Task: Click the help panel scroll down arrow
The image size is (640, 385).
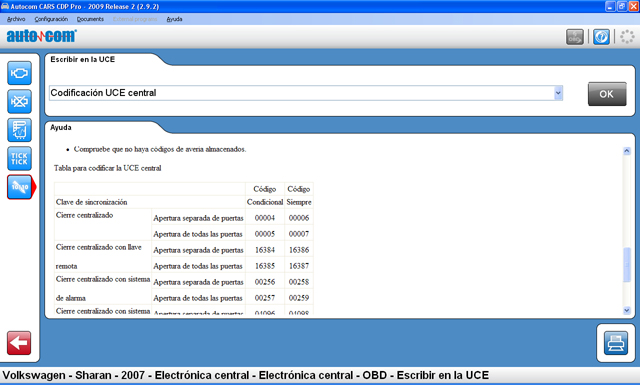Action: pyautogui.click(x=627, y=311)
